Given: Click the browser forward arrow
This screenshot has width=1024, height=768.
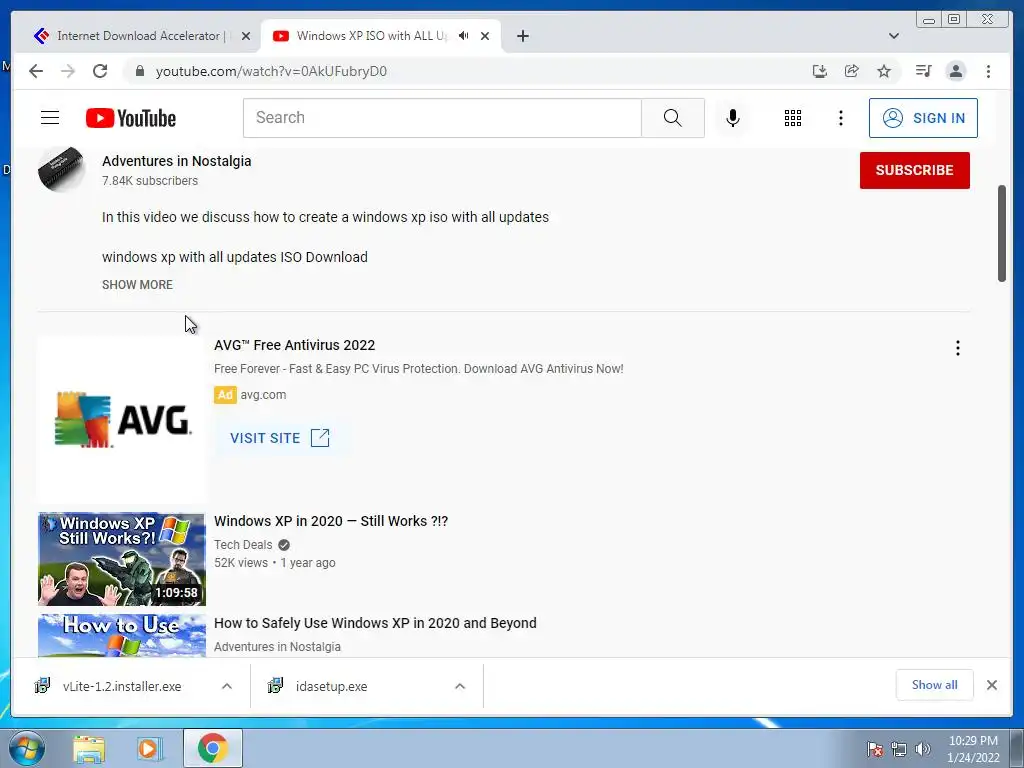Looking at the screenshot, I should (68, 71).
